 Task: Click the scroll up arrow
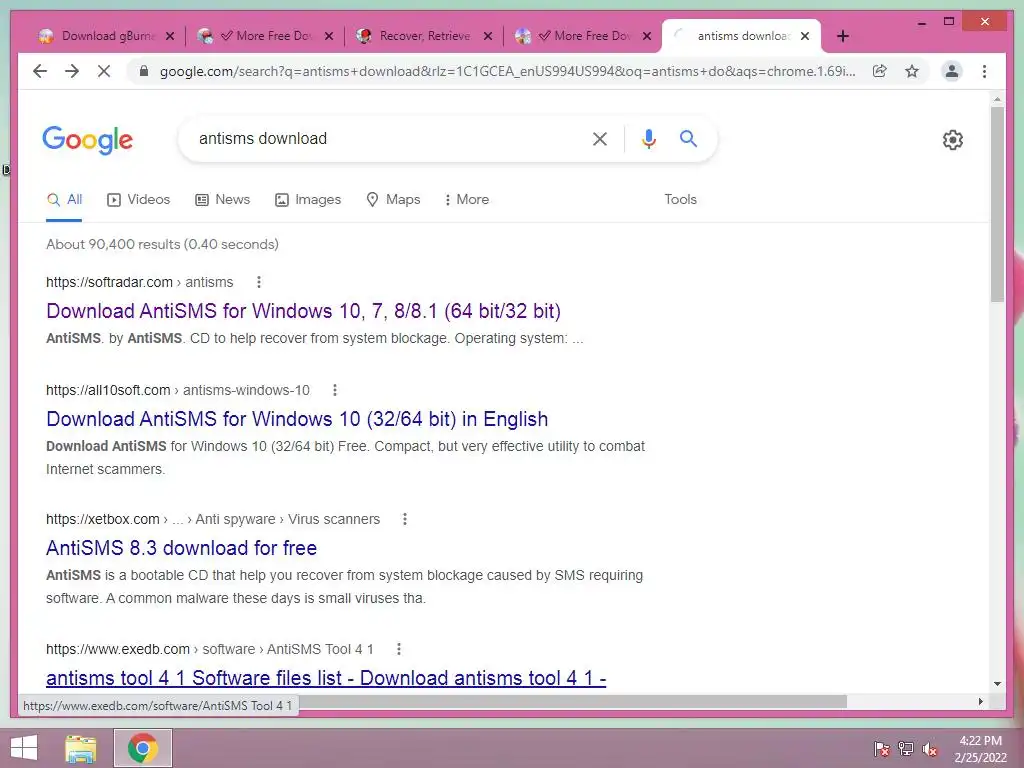click(x=997, y=99)
